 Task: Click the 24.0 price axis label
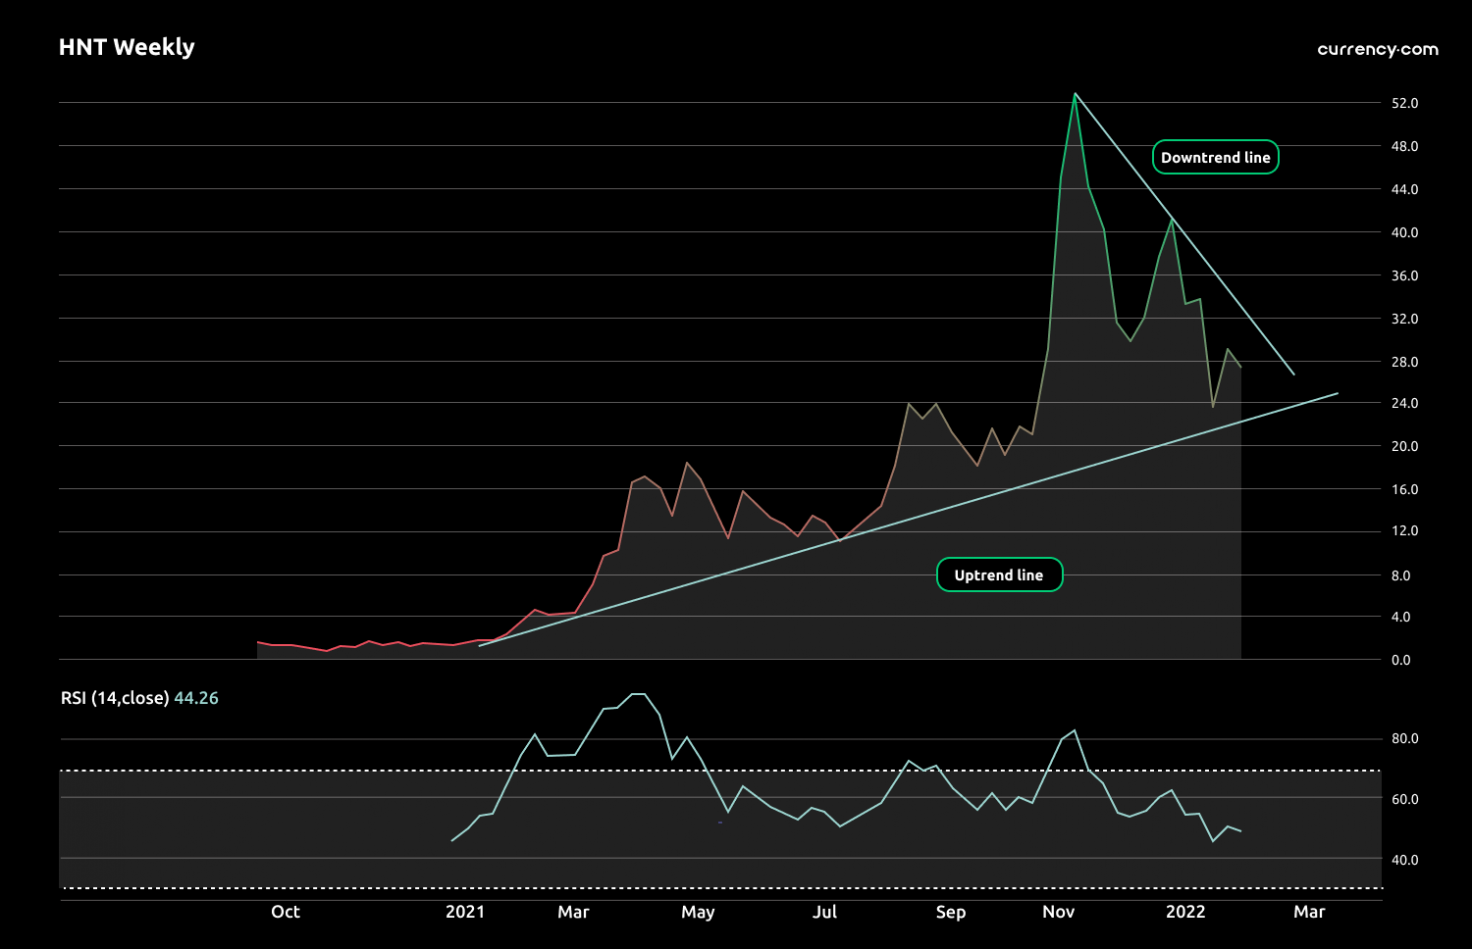pyautogui.click(x=1404, y=403)
